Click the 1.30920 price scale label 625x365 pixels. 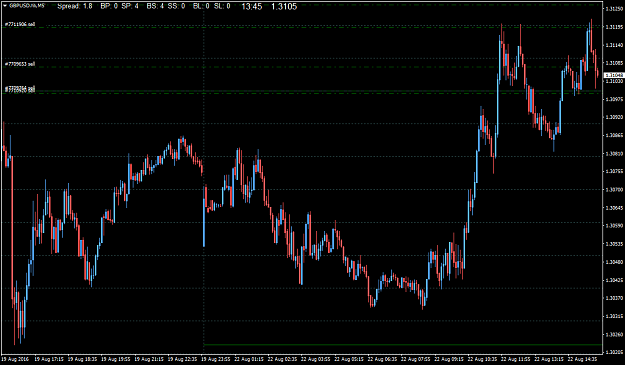614,117
